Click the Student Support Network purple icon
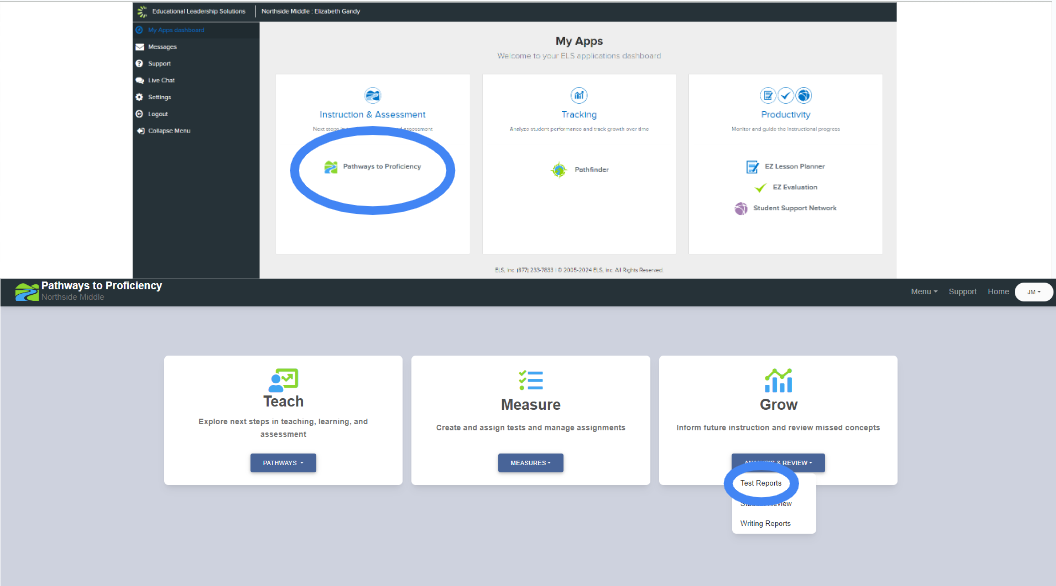1056x586 pixels. [741, 209]
